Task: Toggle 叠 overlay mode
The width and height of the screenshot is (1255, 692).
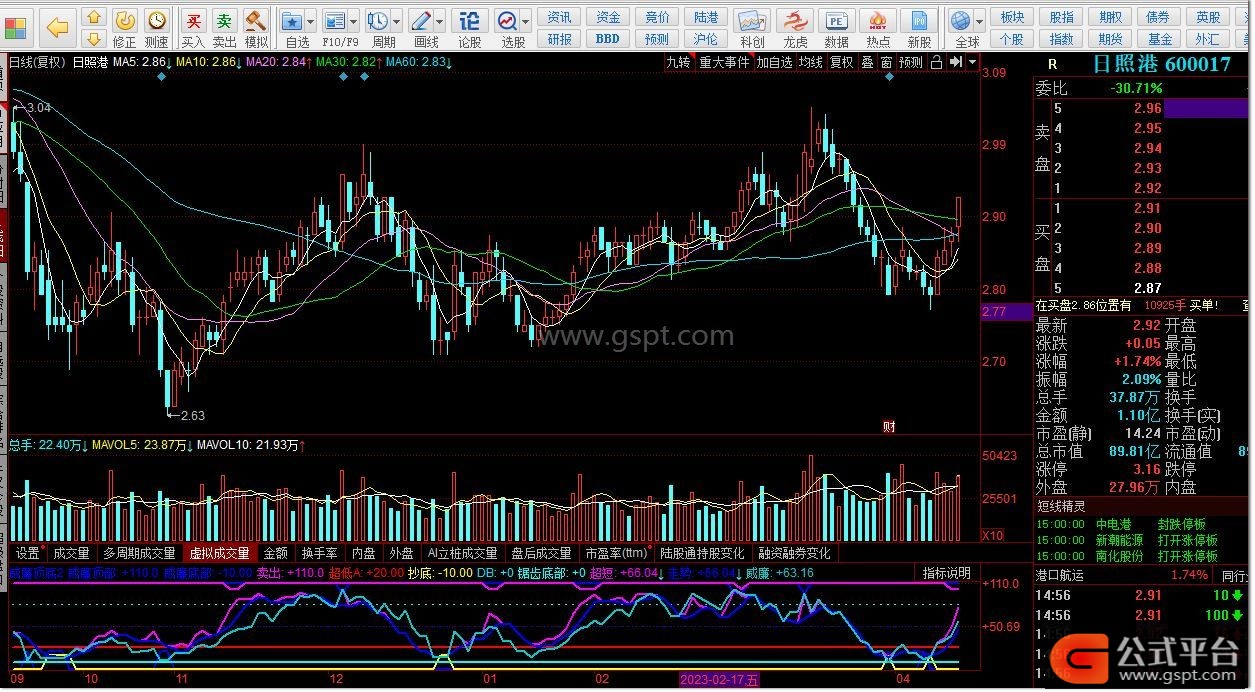Action: 867,62
